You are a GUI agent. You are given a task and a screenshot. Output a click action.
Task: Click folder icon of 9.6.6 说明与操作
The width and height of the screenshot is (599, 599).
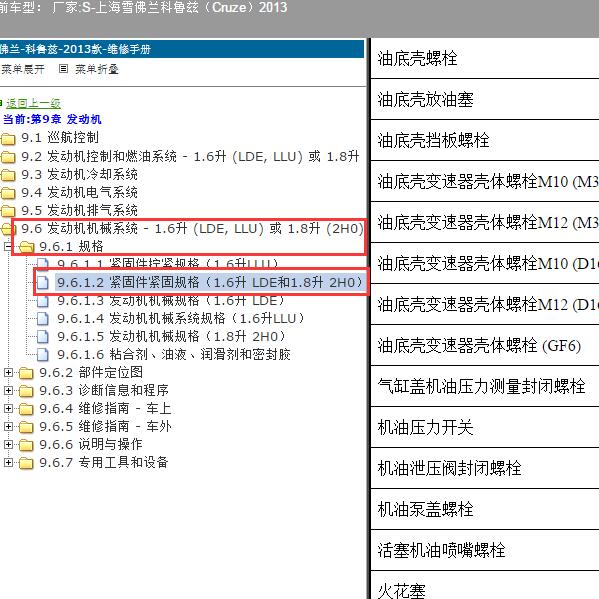pyautogui.click(x=26, y=445)
